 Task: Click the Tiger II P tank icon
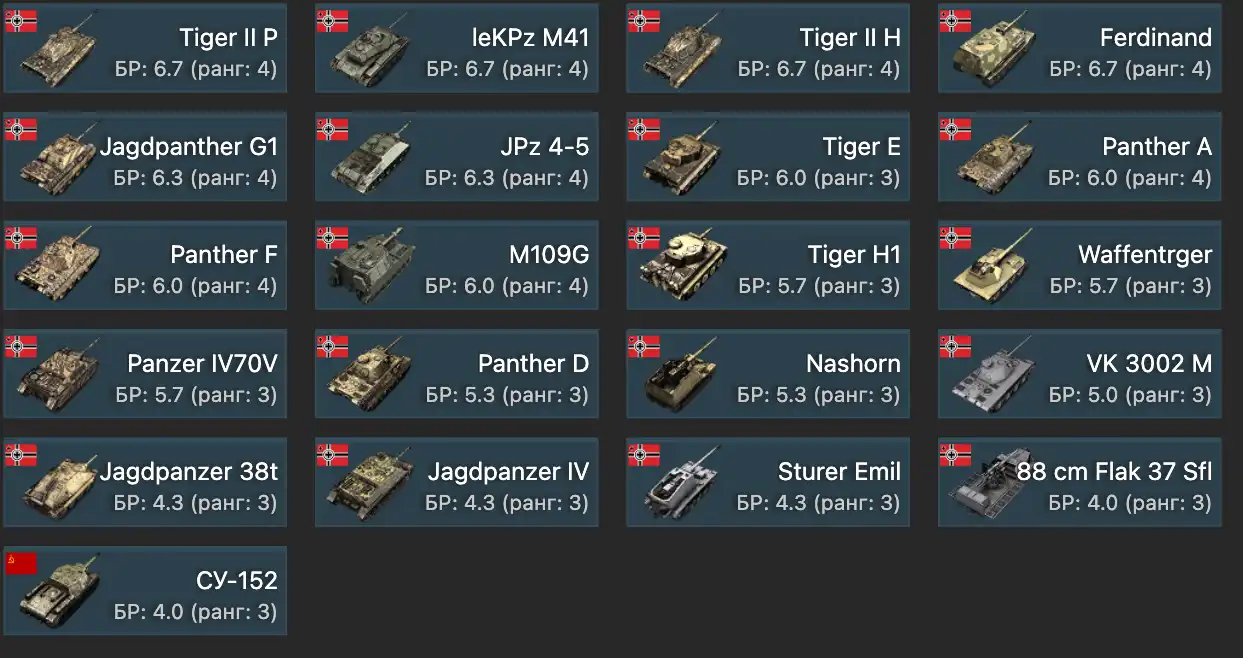(x=60, y=50)
